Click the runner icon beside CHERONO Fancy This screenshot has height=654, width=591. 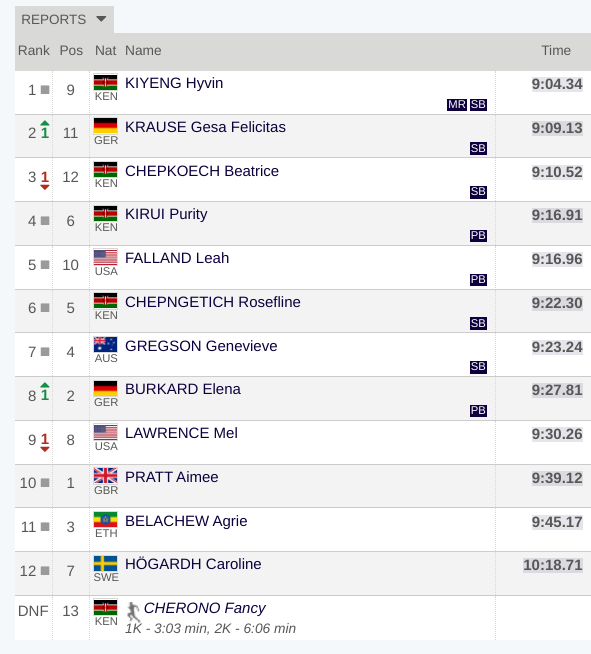coord(133,611)
